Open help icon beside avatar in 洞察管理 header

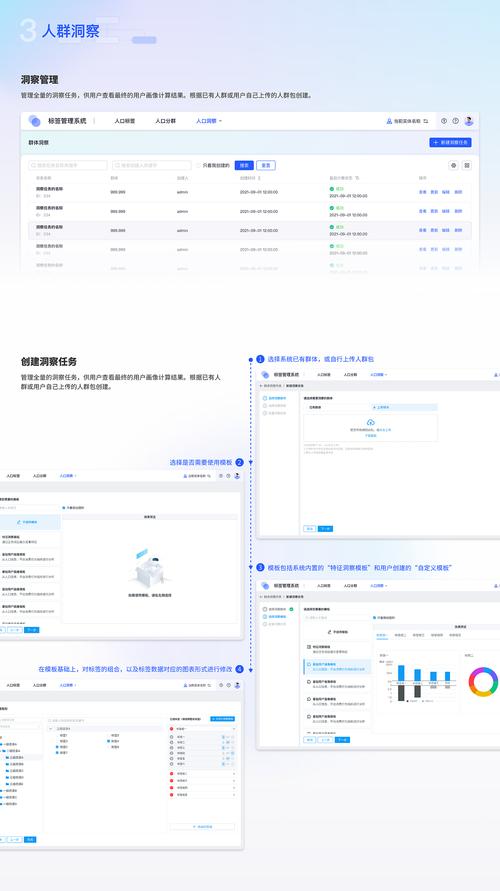455,120
